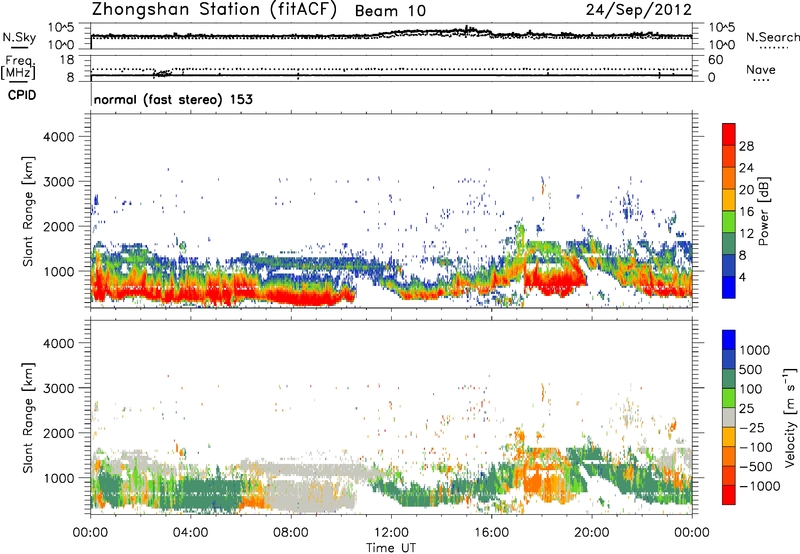Viewport: 800px width, 554px height.
Task: Click the bright blue bottom Power colorbar segment
Action: [729, 287]
